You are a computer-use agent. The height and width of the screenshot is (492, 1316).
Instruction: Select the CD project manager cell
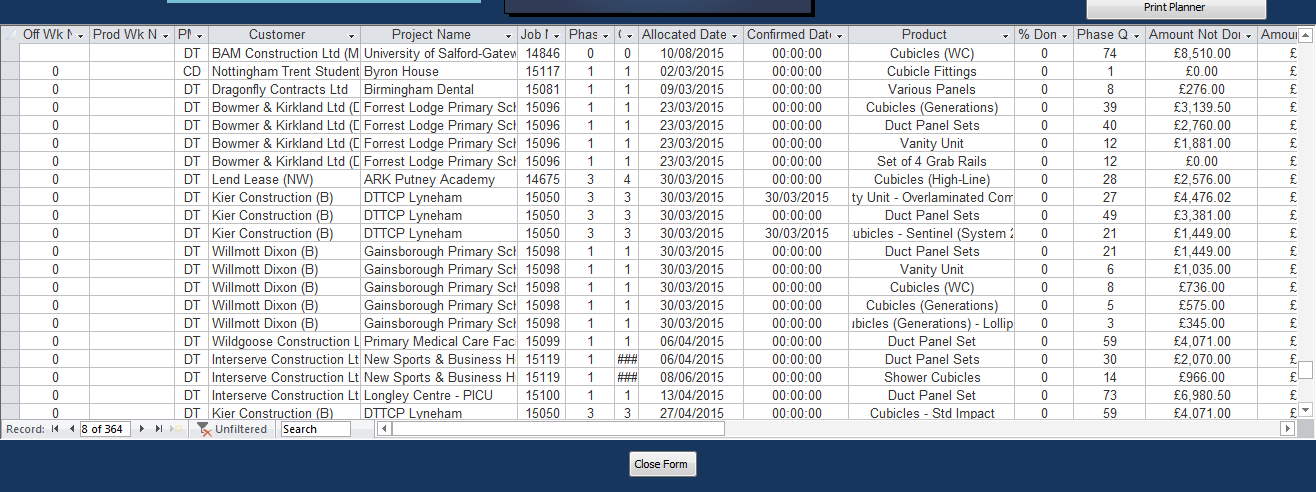coord(192,72)
